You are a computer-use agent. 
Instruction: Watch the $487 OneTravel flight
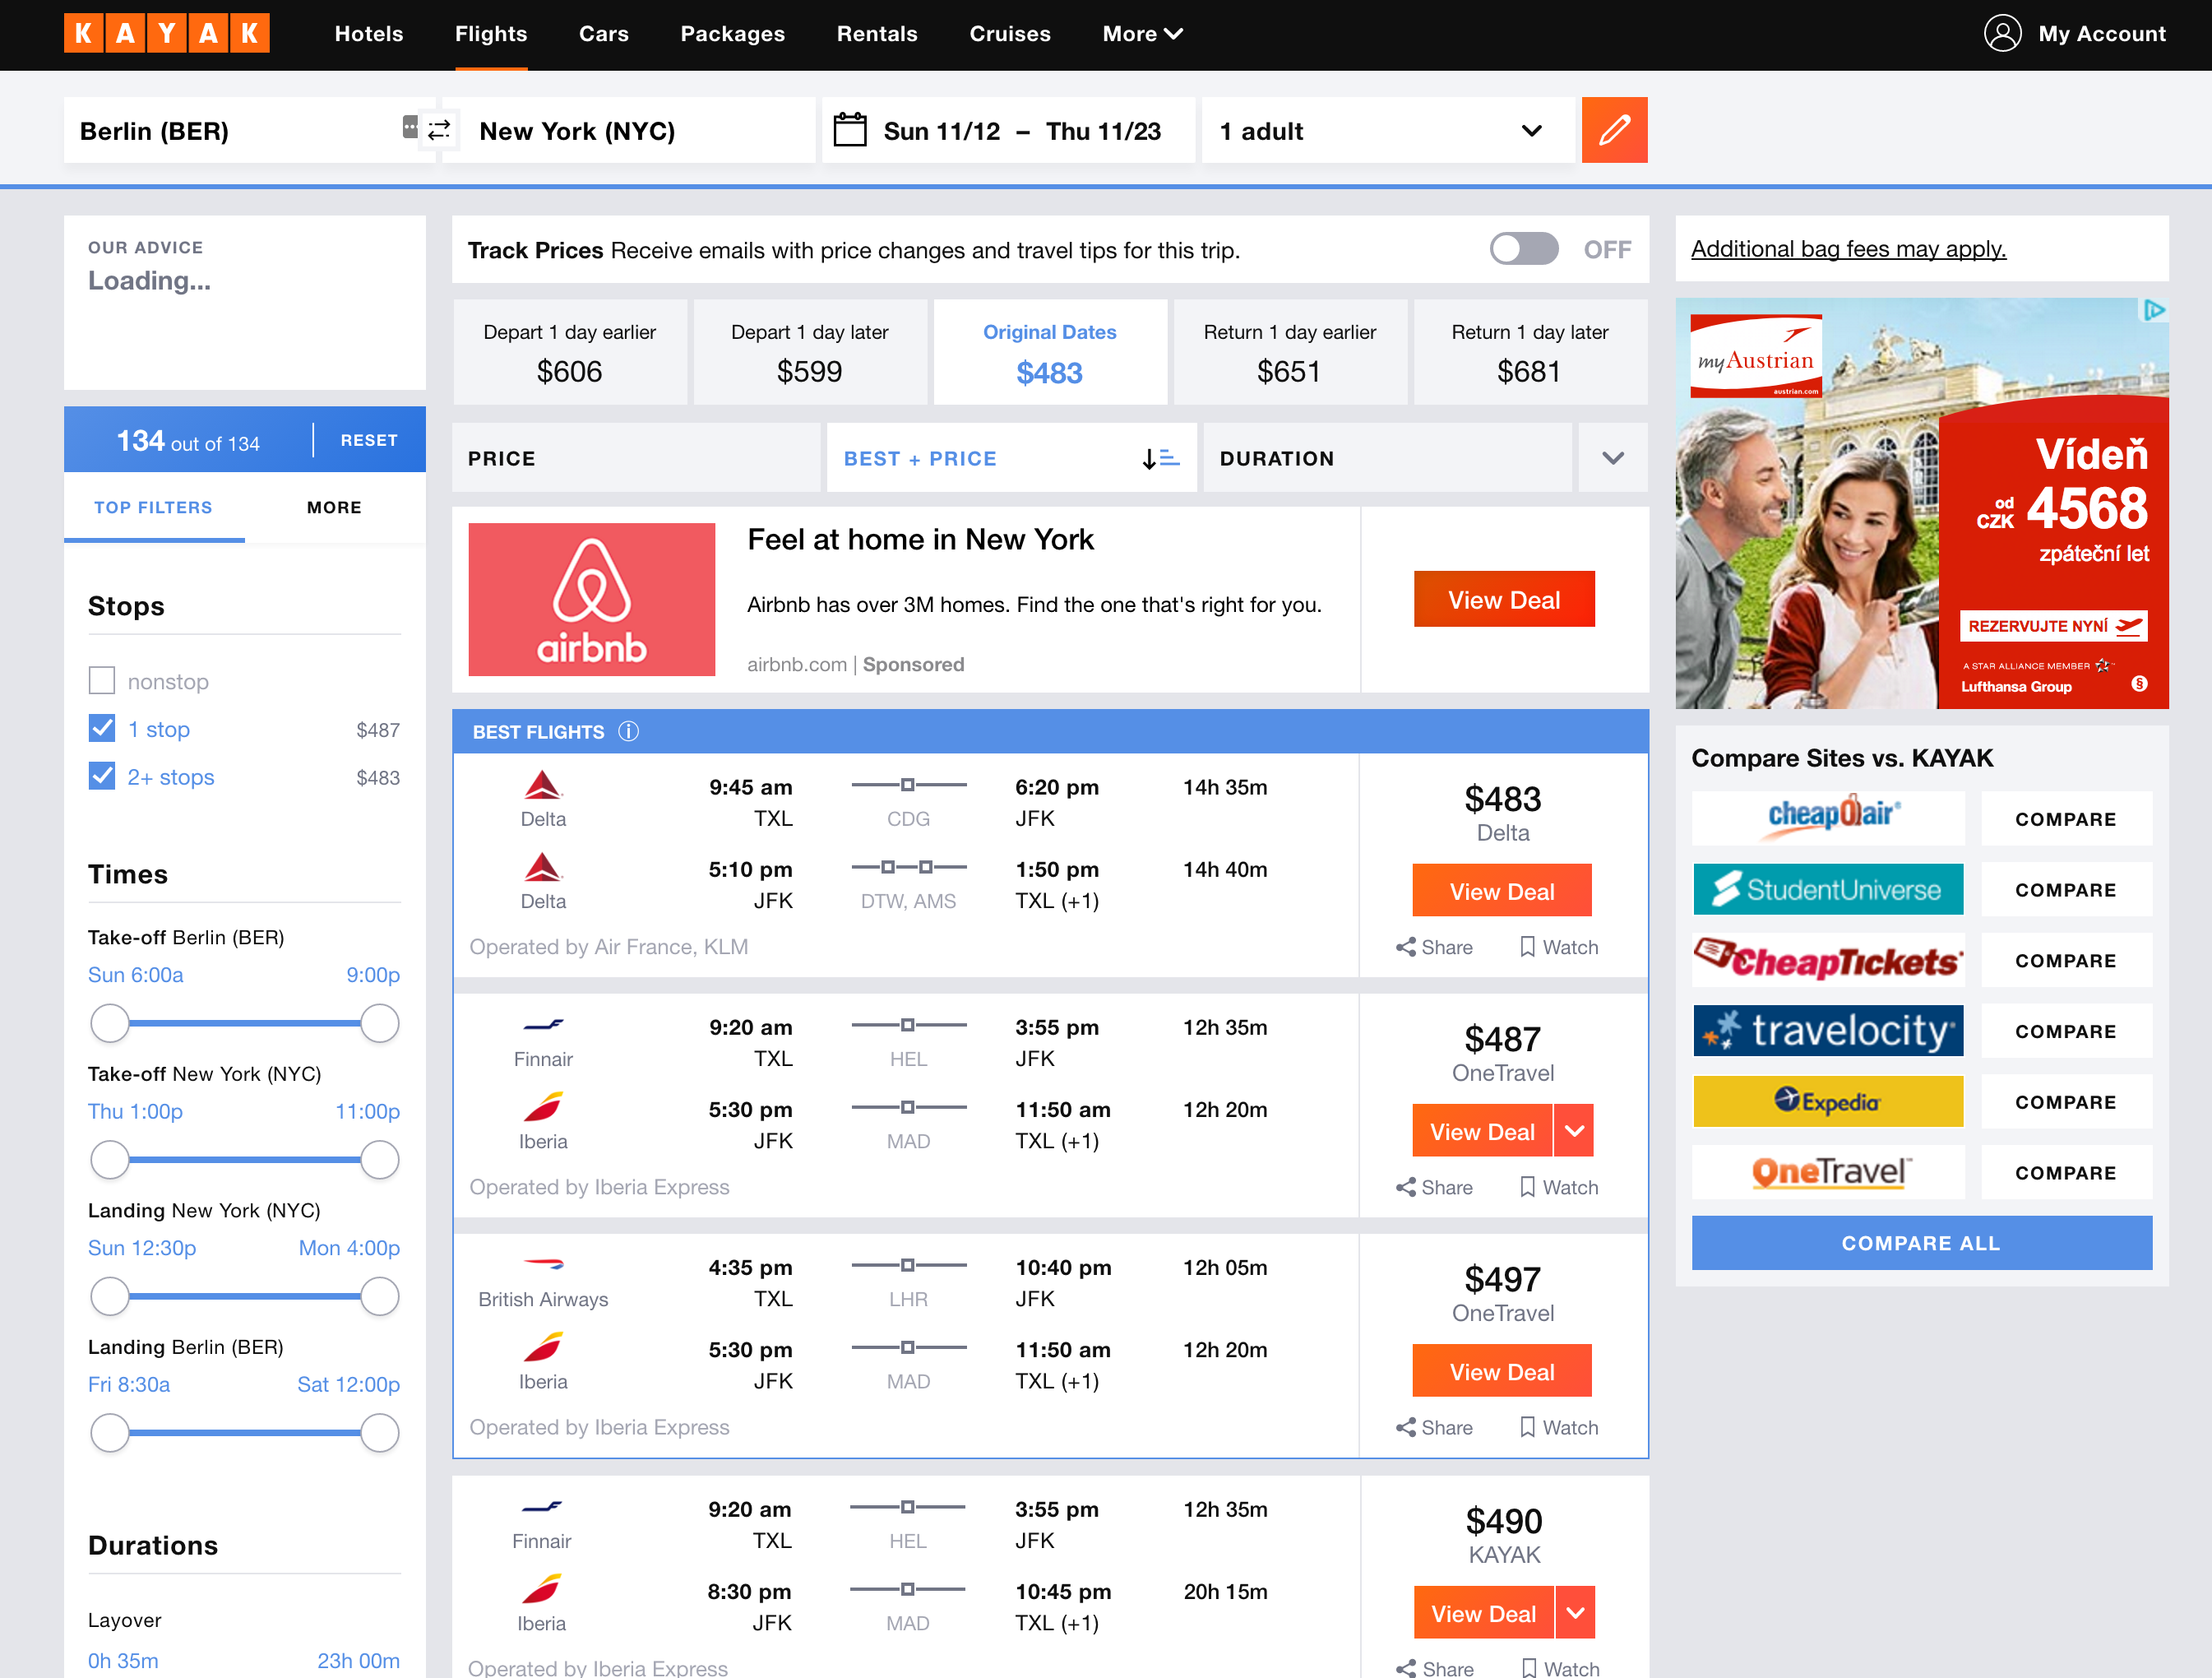[1558, 1187]
